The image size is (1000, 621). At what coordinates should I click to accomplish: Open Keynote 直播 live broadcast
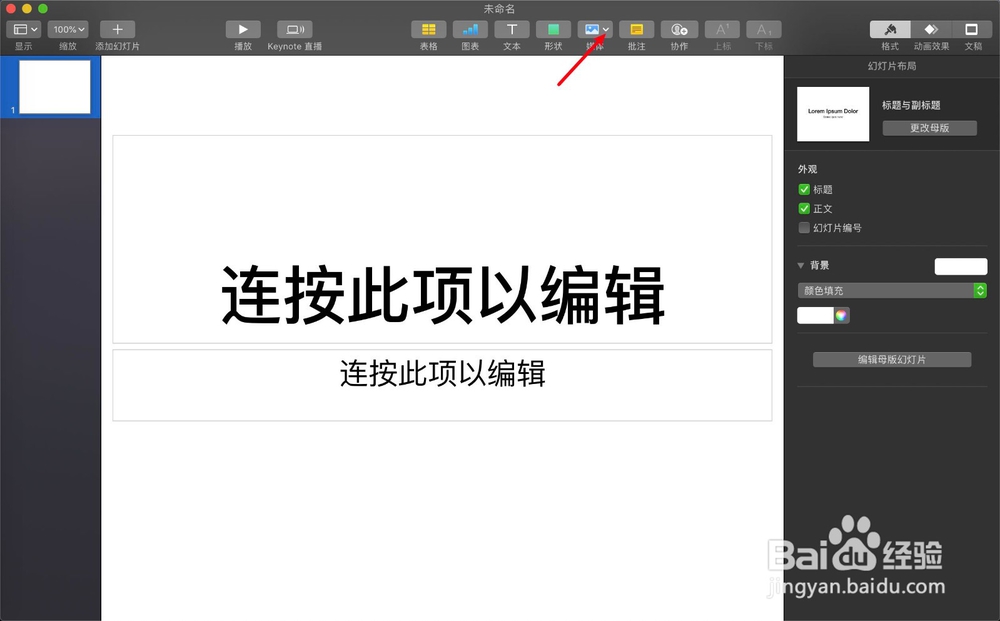coord(294,30)
